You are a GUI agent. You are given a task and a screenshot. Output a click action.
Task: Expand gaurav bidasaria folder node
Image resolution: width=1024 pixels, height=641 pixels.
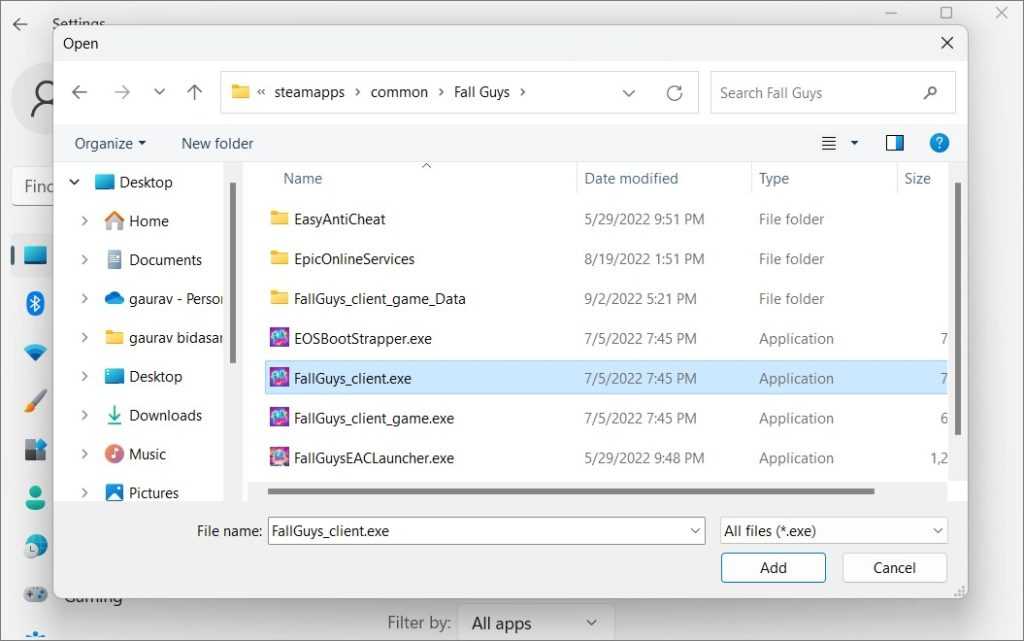(84, 337)
